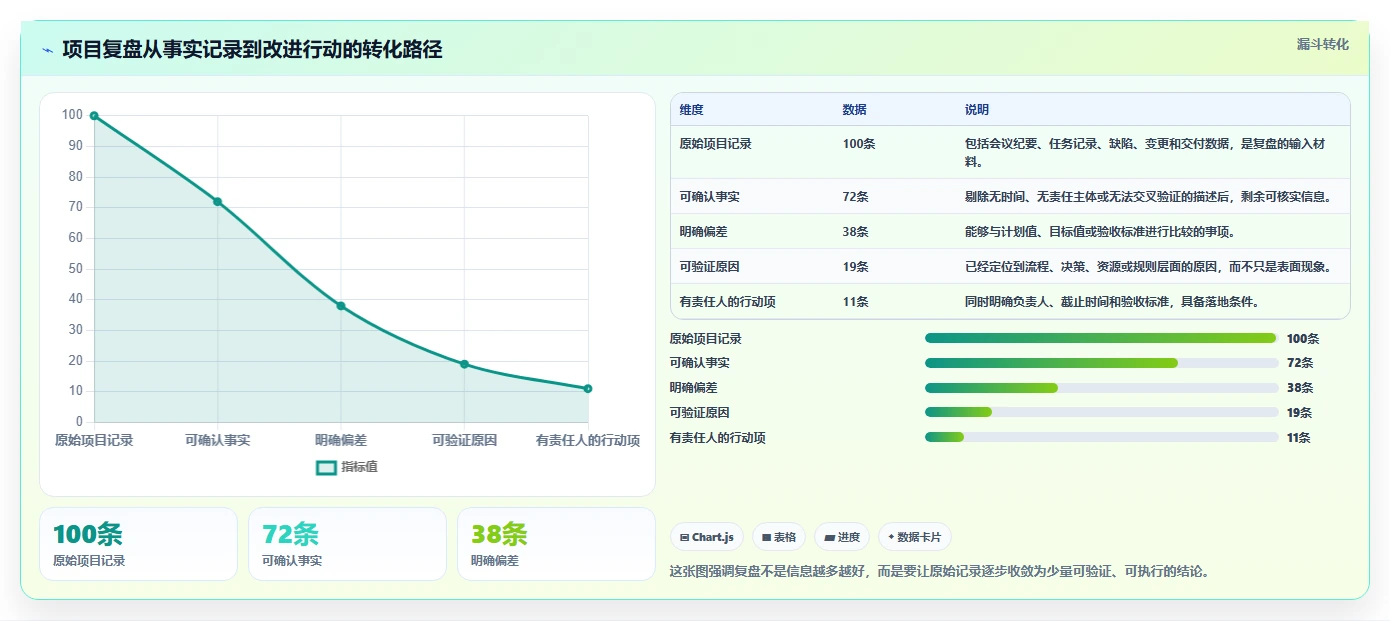
Task: Click x-axis label 有责任人的行动项
Action: point(588,440)
